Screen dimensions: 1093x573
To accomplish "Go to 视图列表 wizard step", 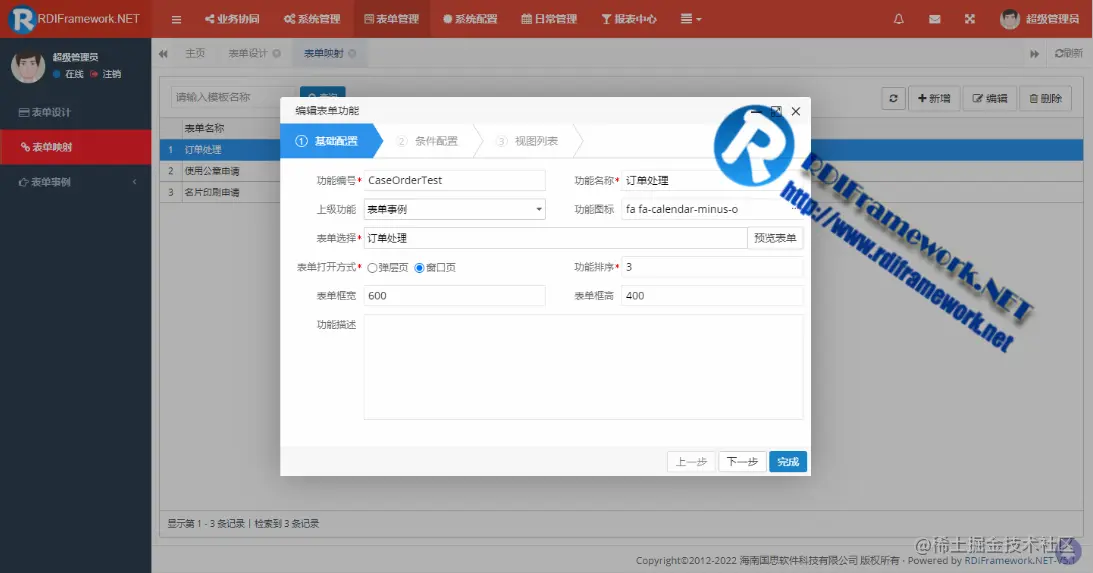I will [x=527, y=141].
